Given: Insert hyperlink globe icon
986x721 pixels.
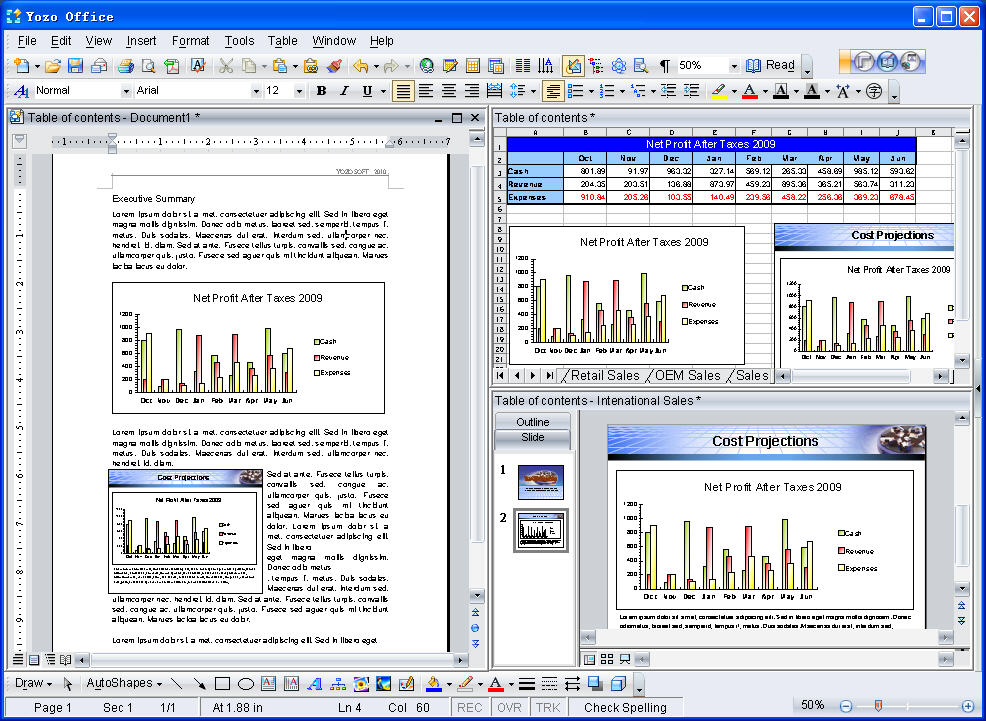Looking at the screenshot, I should [427, 65].
